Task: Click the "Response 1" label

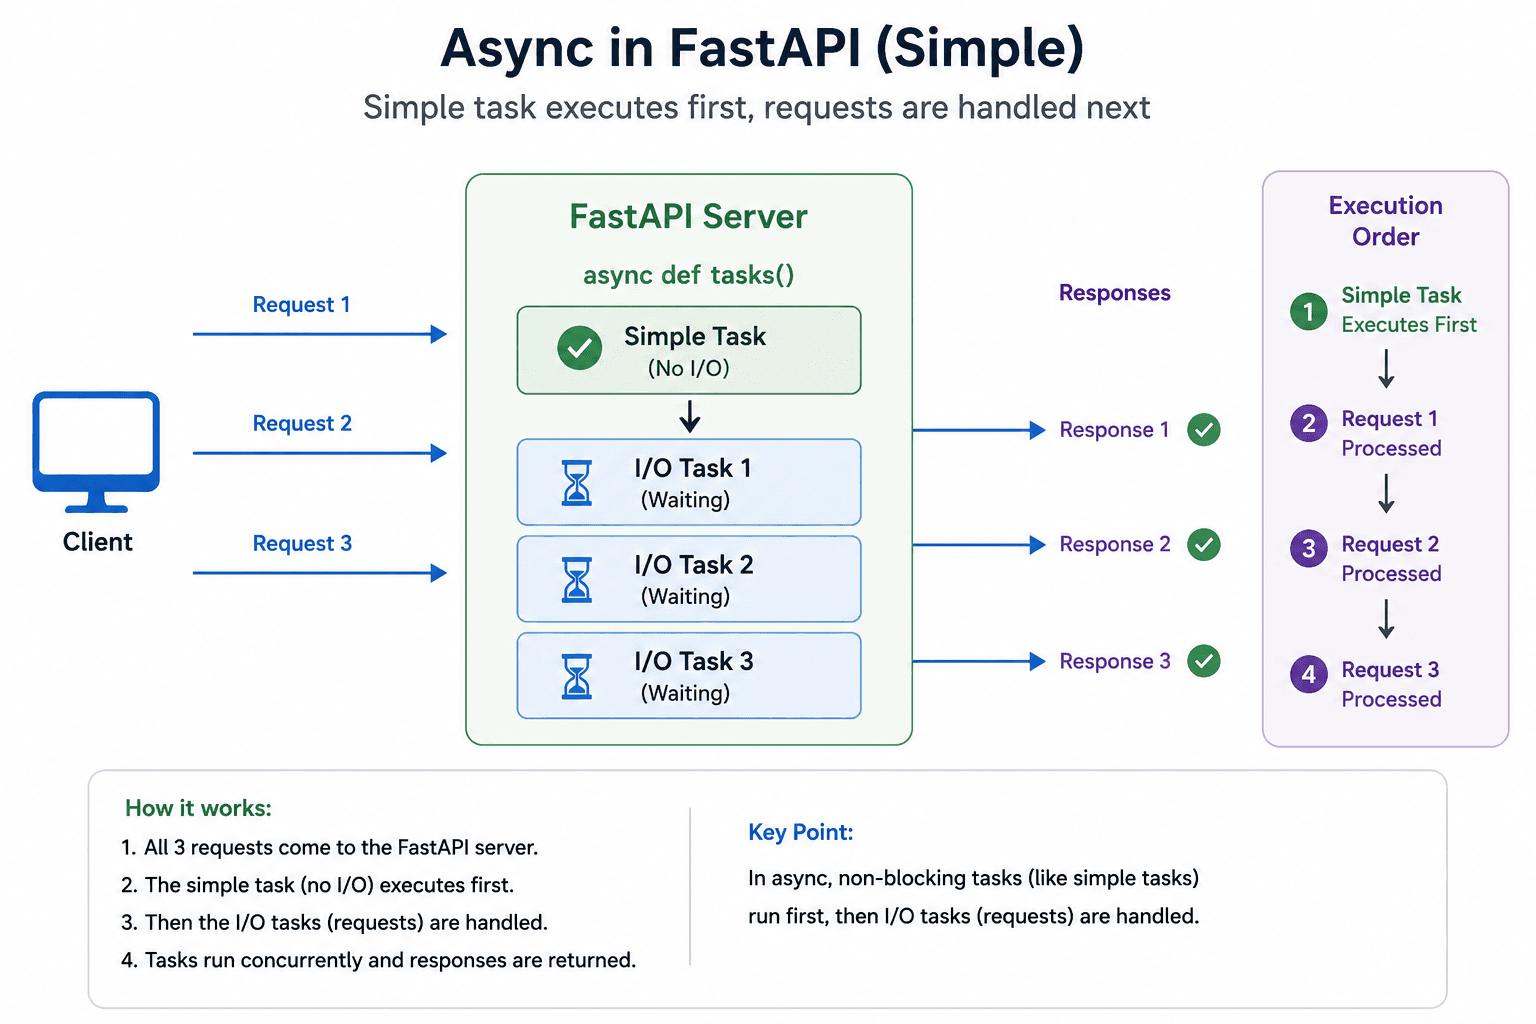Action: pyautogui.click(x=1114, y=430)
